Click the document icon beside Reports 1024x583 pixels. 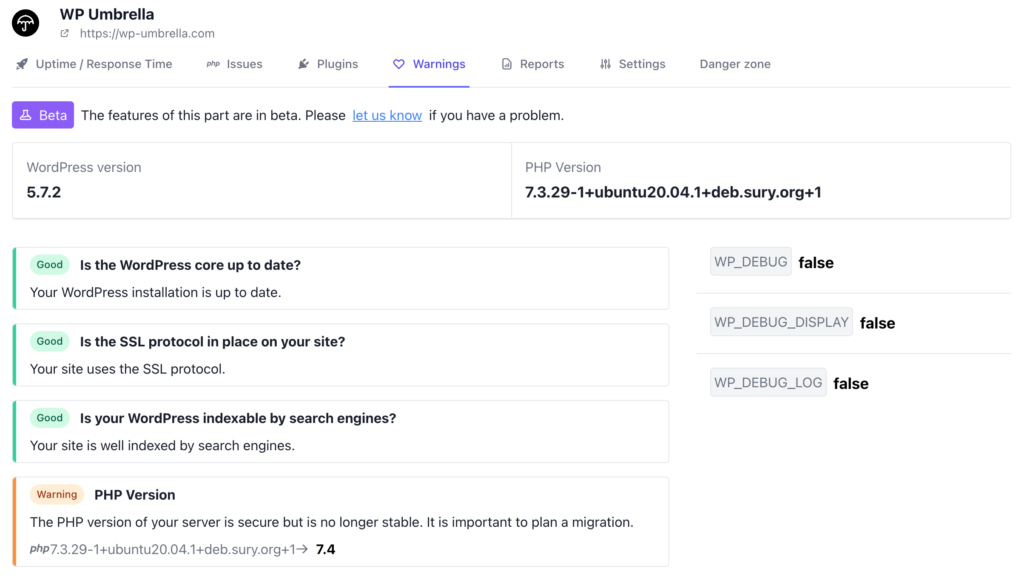(507, 64)
